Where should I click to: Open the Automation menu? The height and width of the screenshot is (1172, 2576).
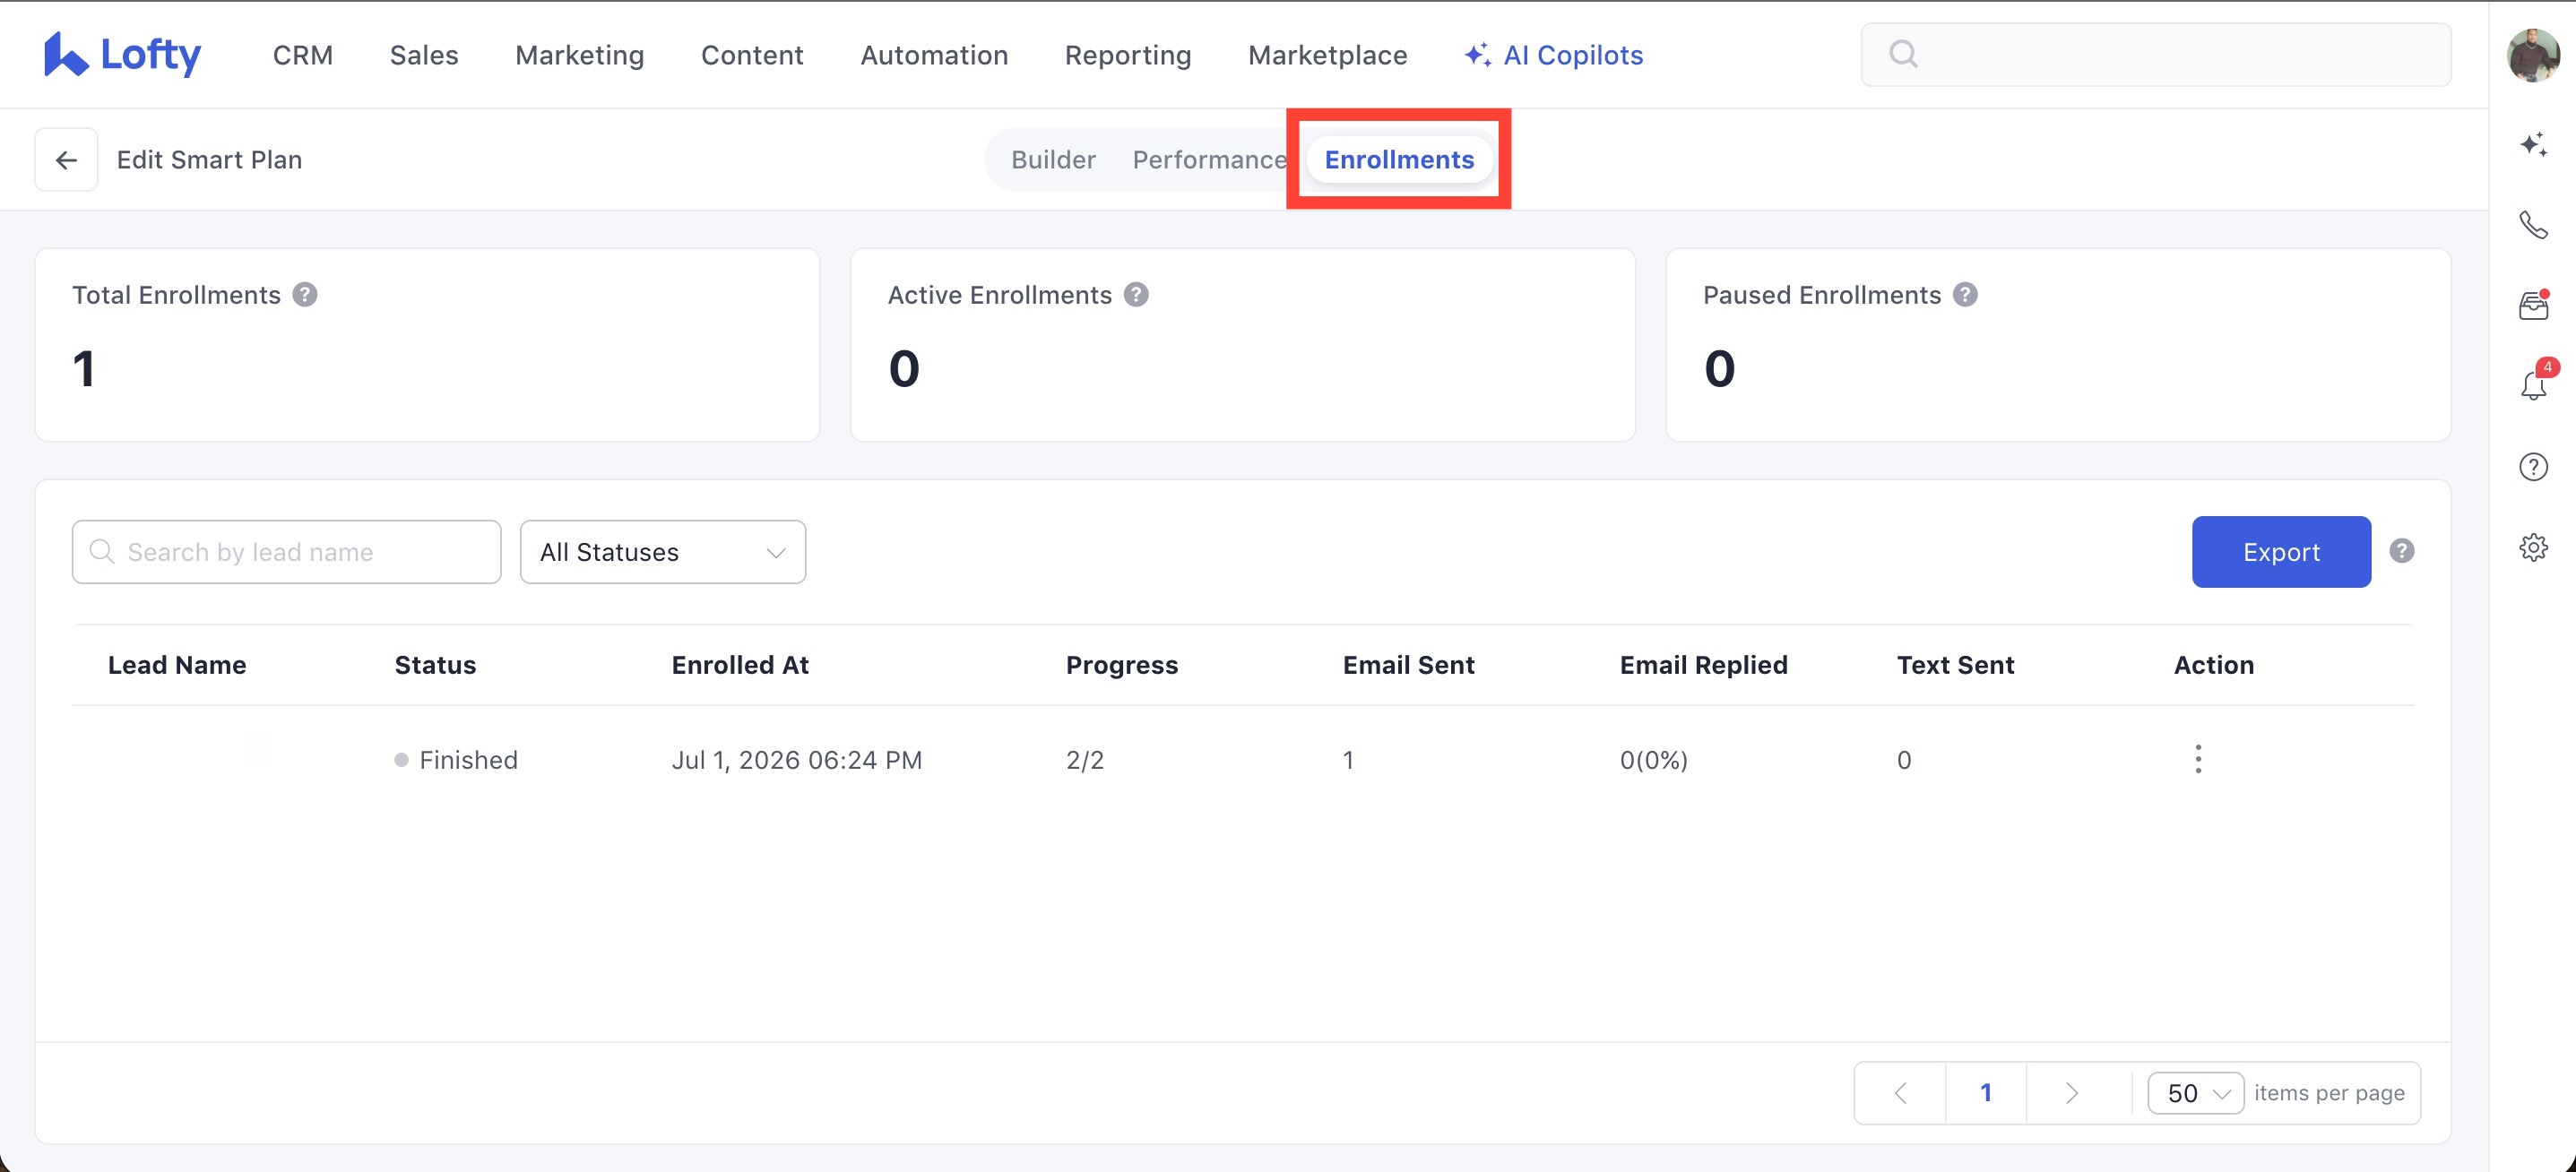[934, 55]
